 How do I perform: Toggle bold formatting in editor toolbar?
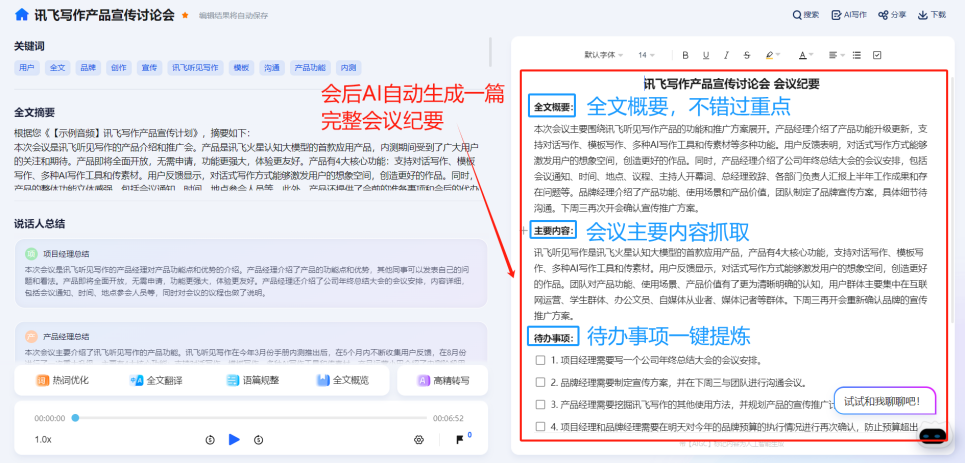point(685,55)
